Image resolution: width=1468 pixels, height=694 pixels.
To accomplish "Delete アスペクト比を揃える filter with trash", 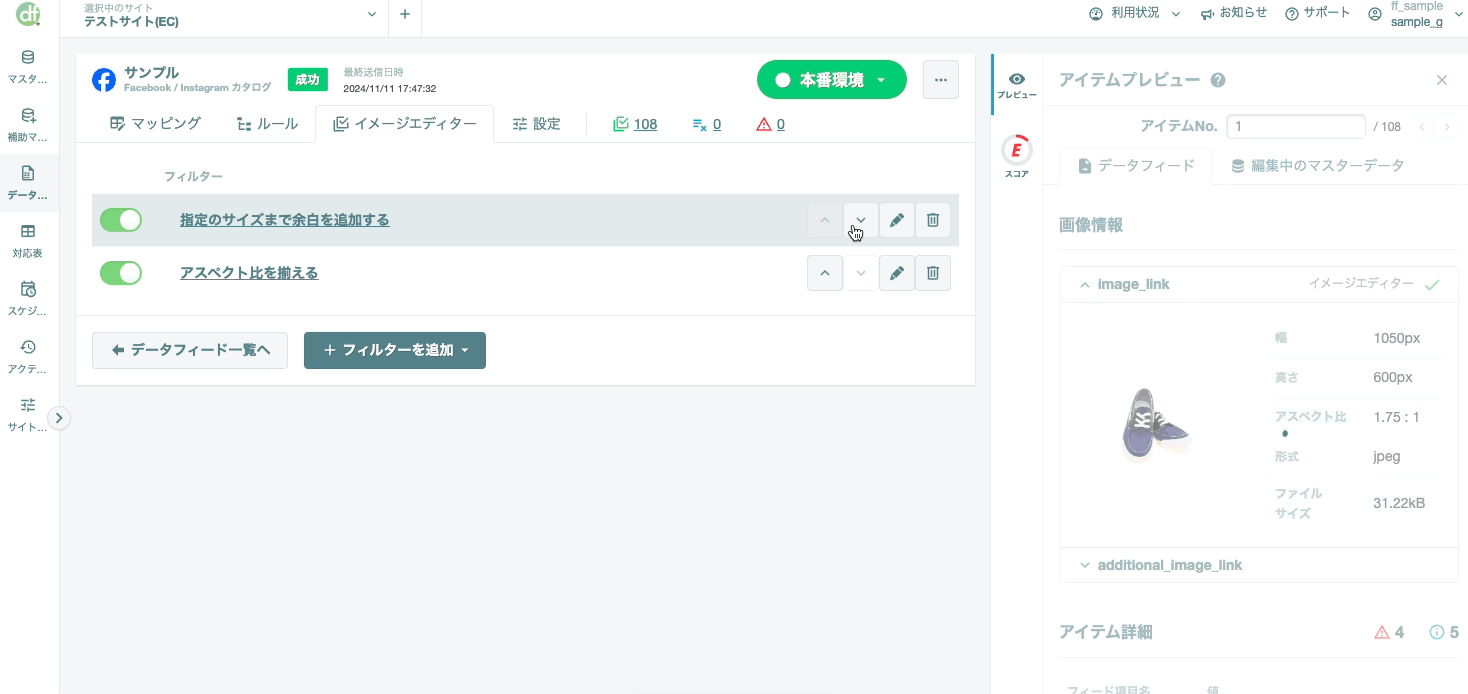I will coord(933,273).
